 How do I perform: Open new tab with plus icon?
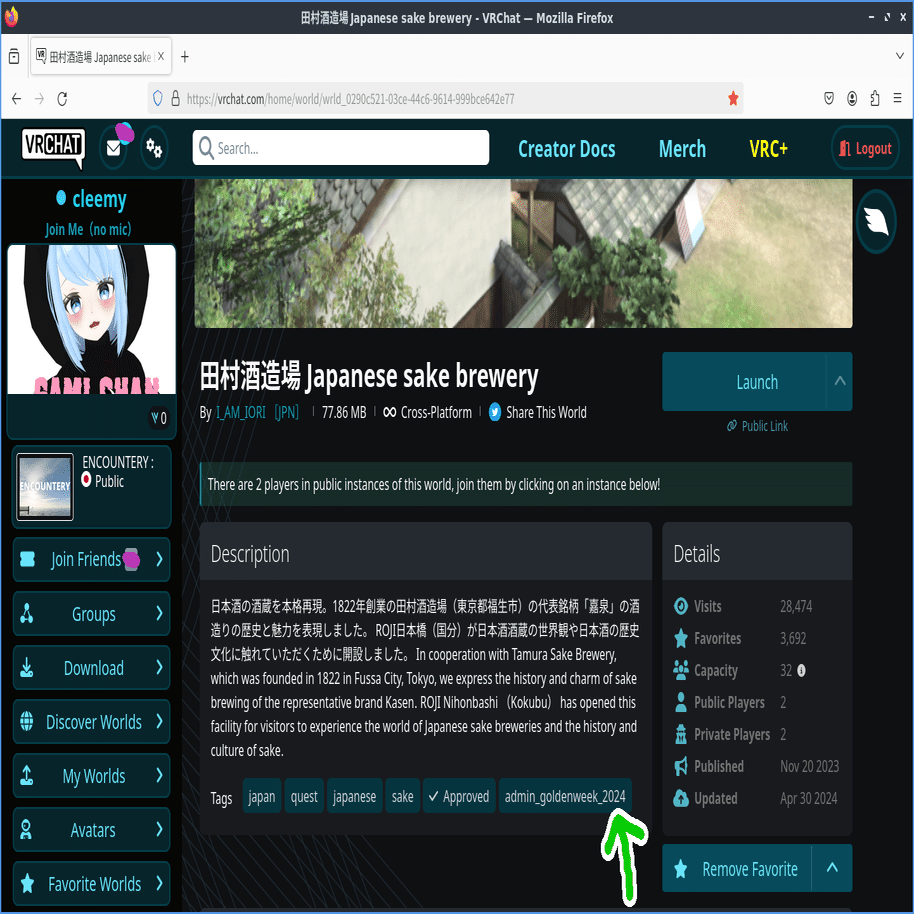[185, 57]
